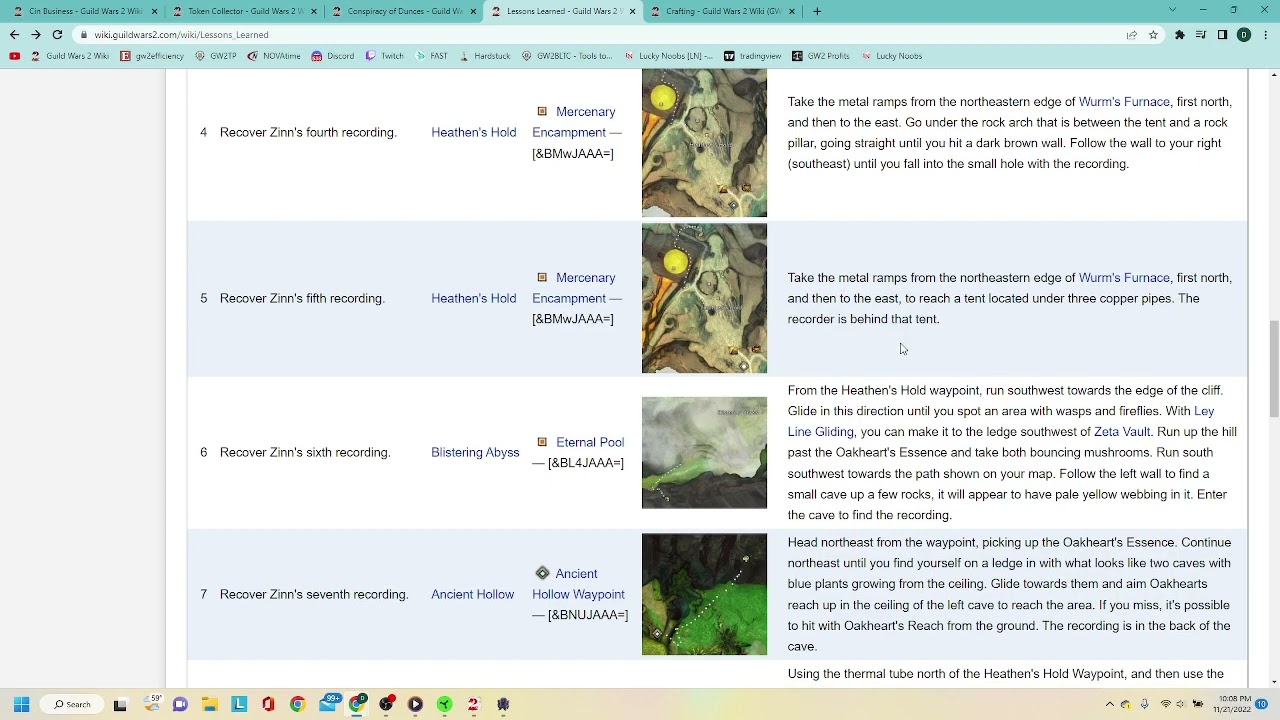This screenshot has width=1280, height=720.
Task: Open the gw2efficiency bookmark
Action: click(x=152, y=56)
